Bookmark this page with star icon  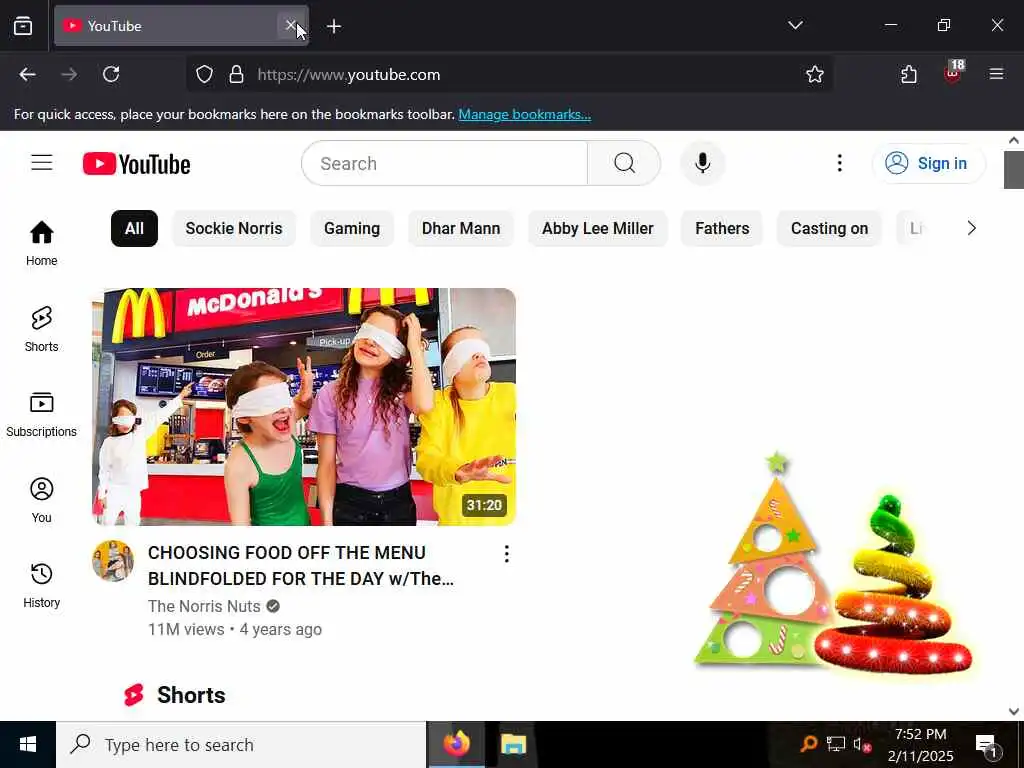(x=815, y=74)
